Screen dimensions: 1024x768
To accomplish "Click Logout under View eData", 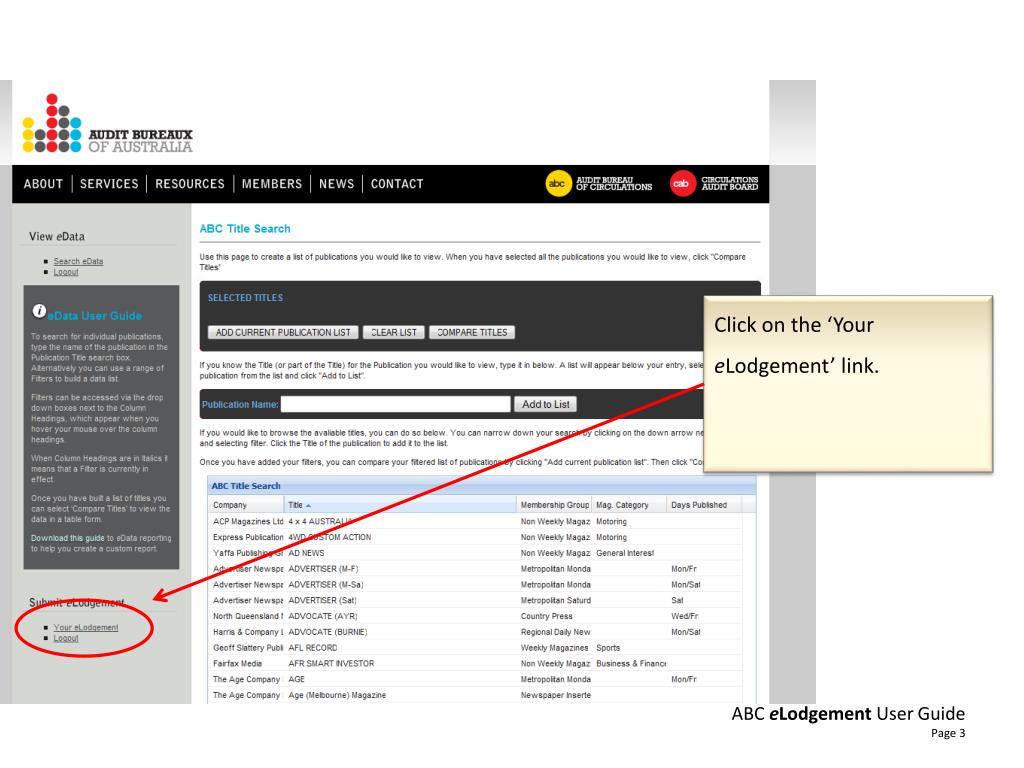I will (x=66, y=272).
